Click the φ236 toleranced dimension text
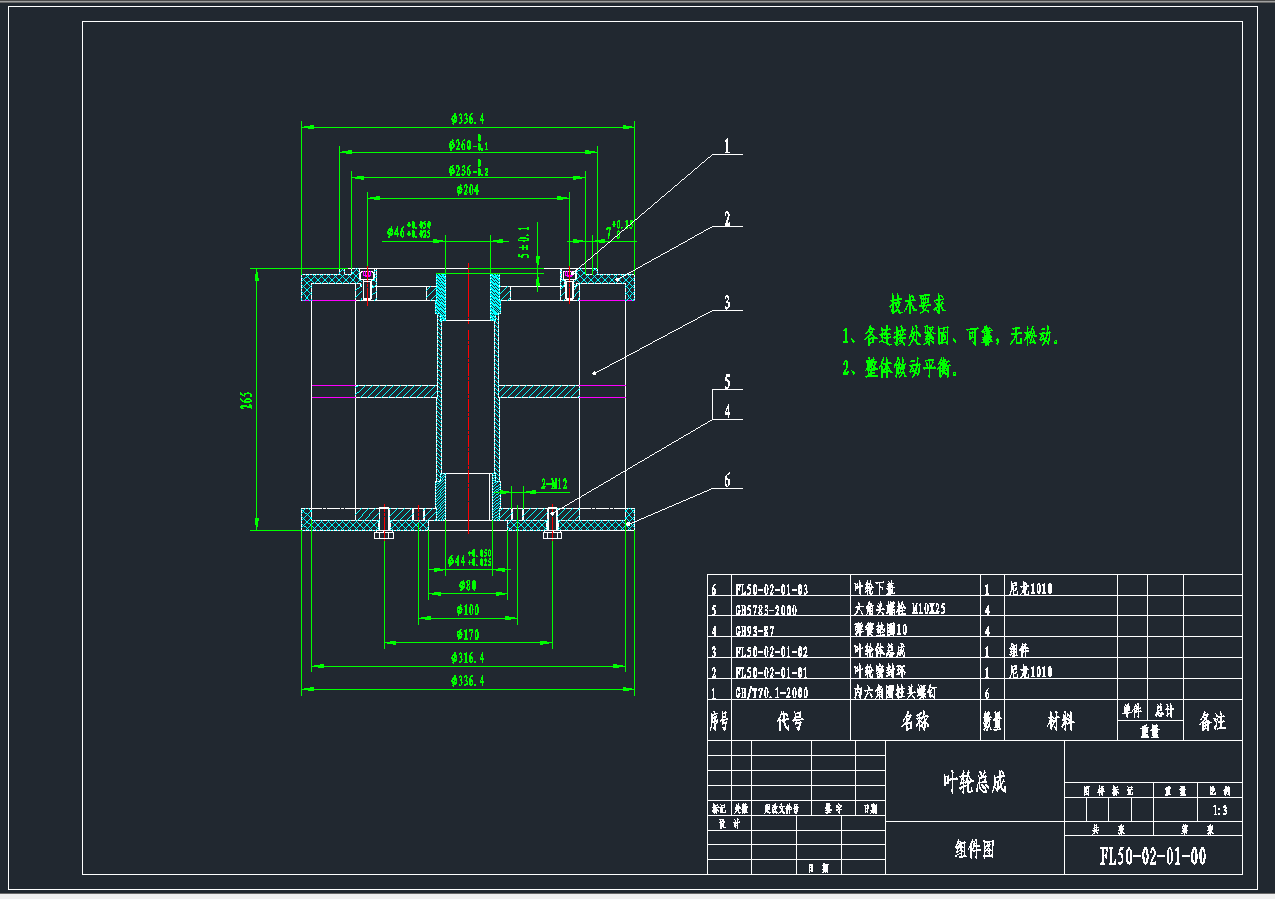The image size is (1275, 899). click(x=468, y=168)
